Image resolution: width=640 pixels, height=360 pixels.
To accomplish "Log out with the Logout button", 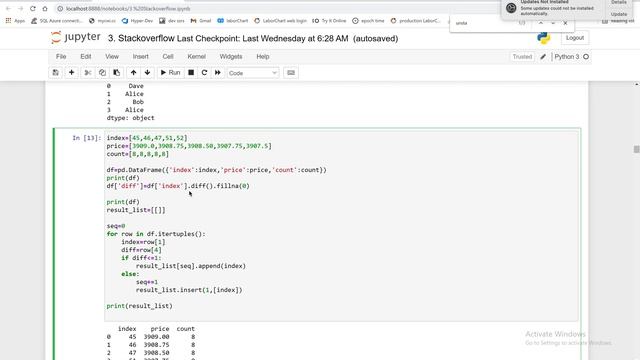I will [x=575, y=38].
